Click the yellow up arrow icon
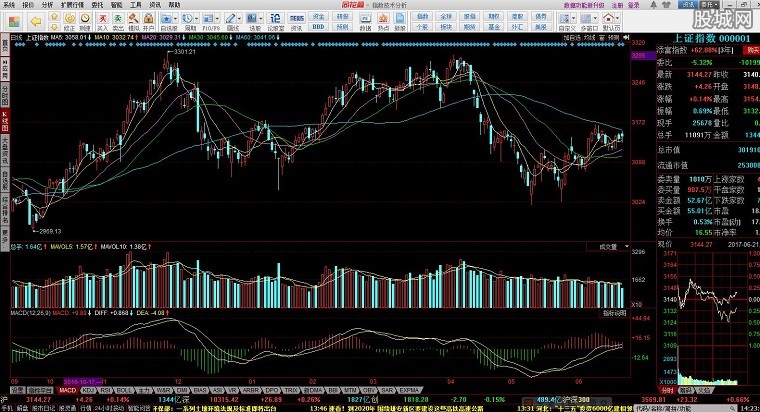 55,17
